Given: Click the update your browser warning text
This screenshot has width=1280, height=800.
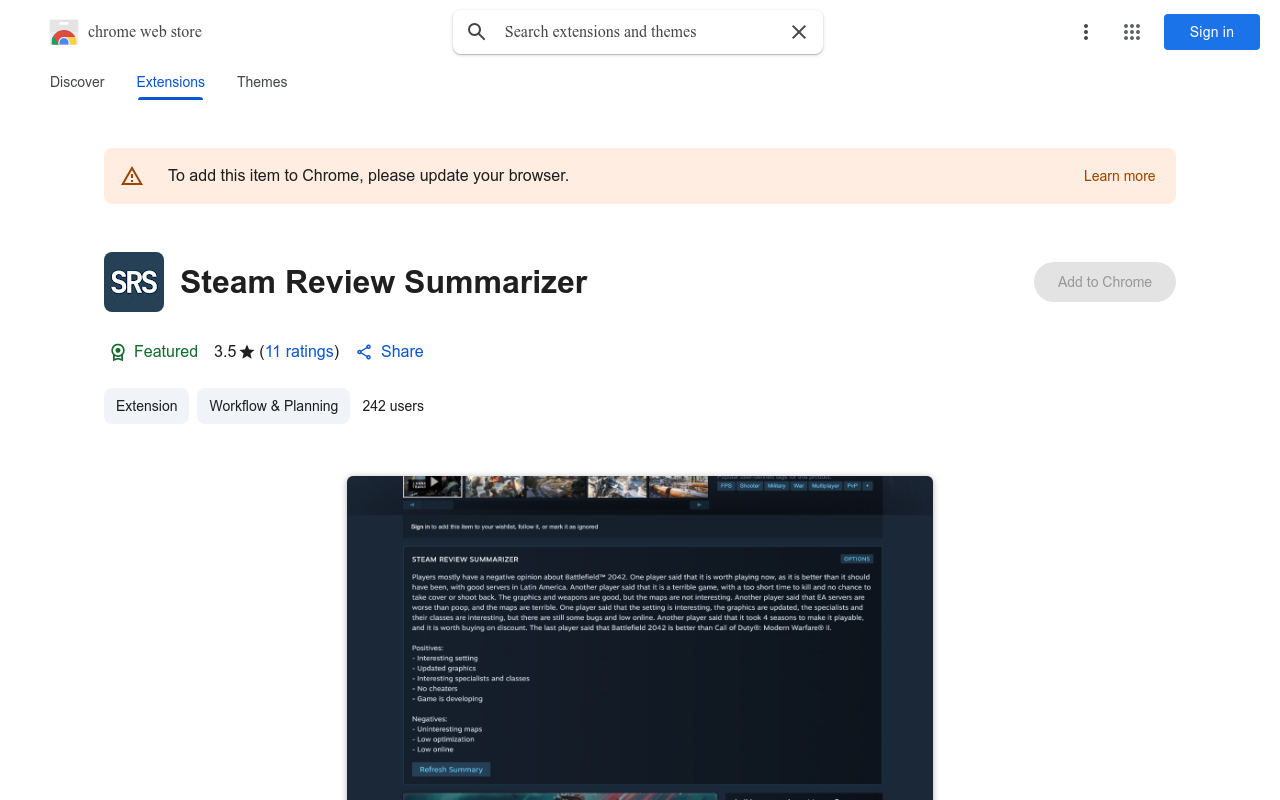Looking at the screenshot, I should 368,176.
